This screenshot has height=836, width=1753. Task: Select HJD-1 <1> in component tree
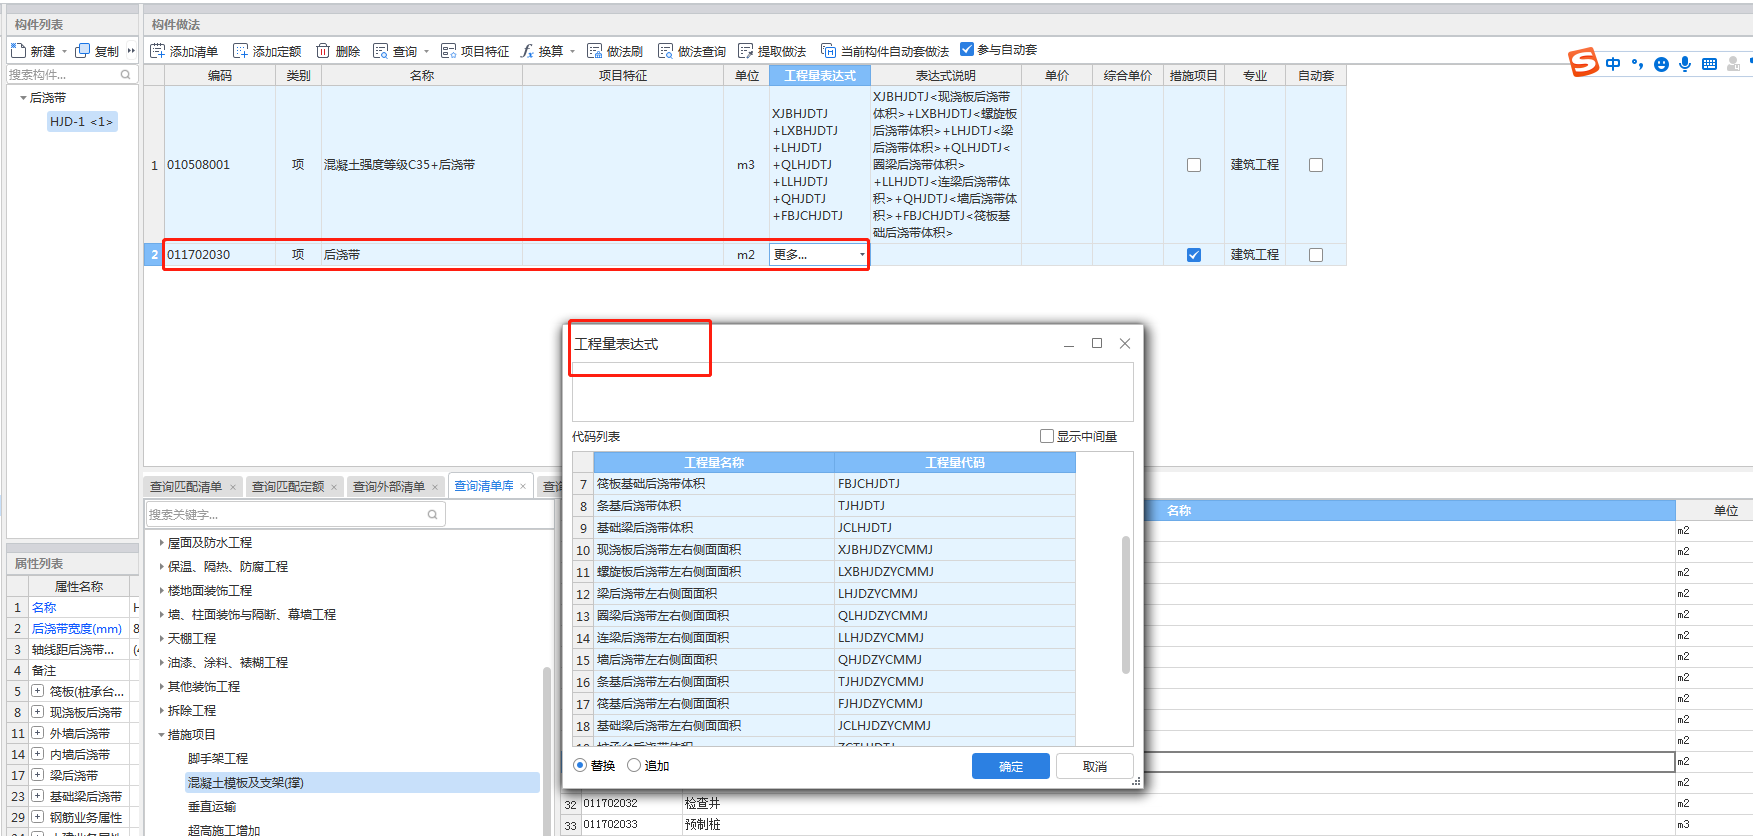pyautogui.click(x=81, y=122)
